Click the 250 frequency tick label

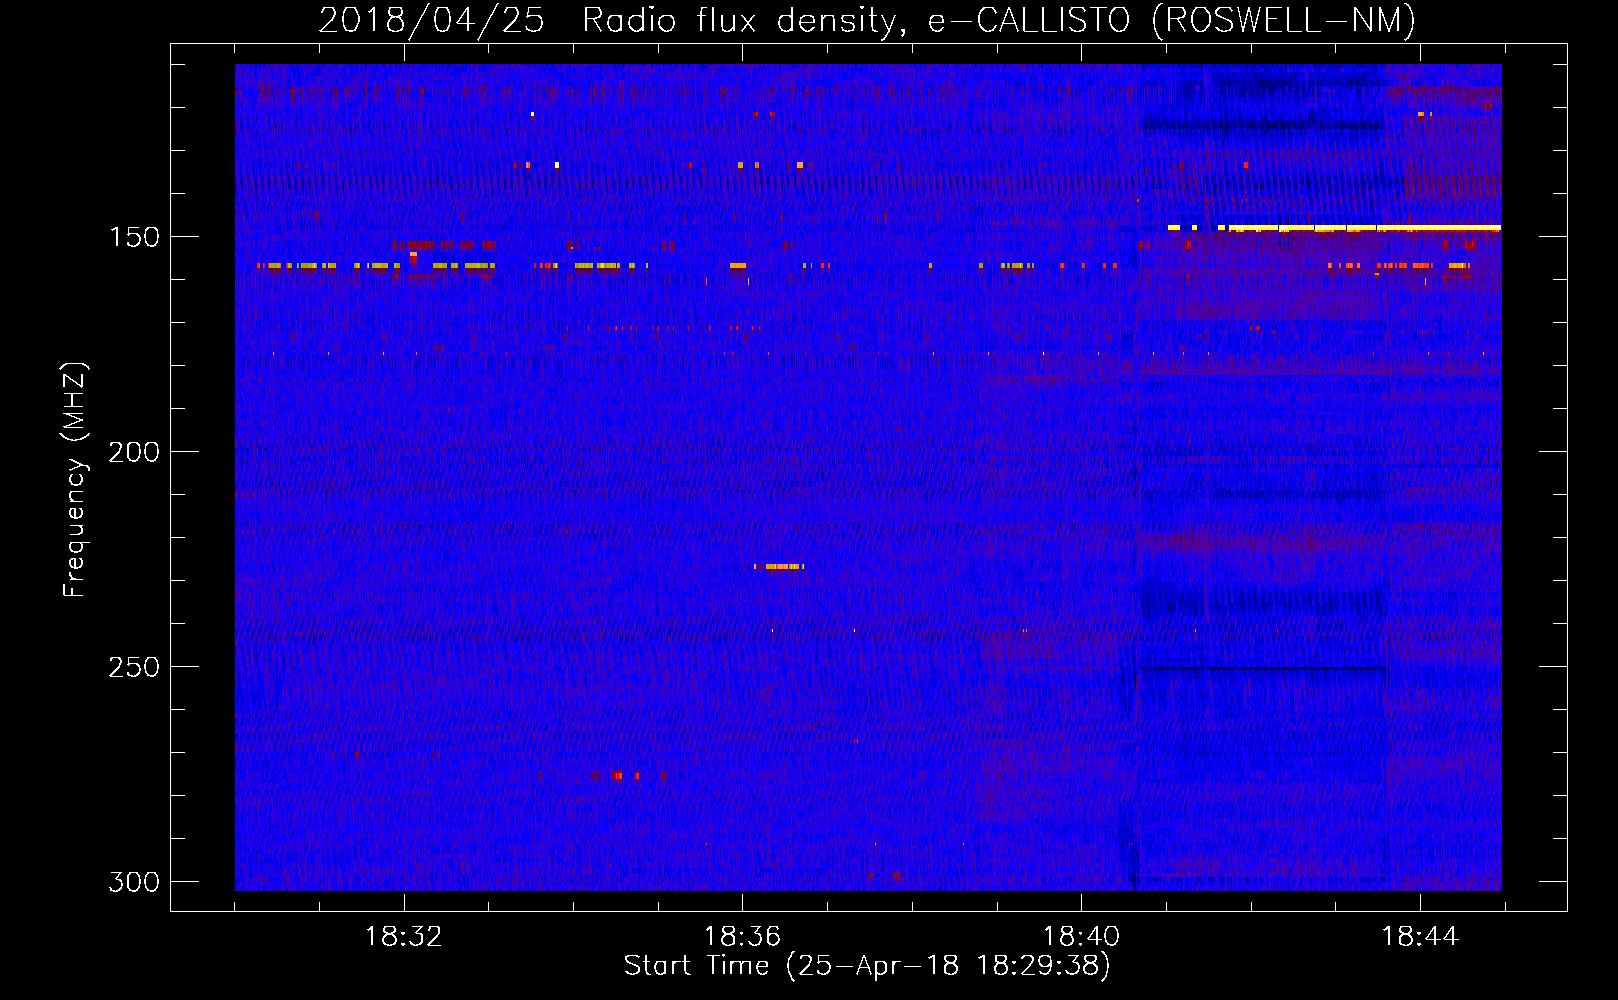134,667
